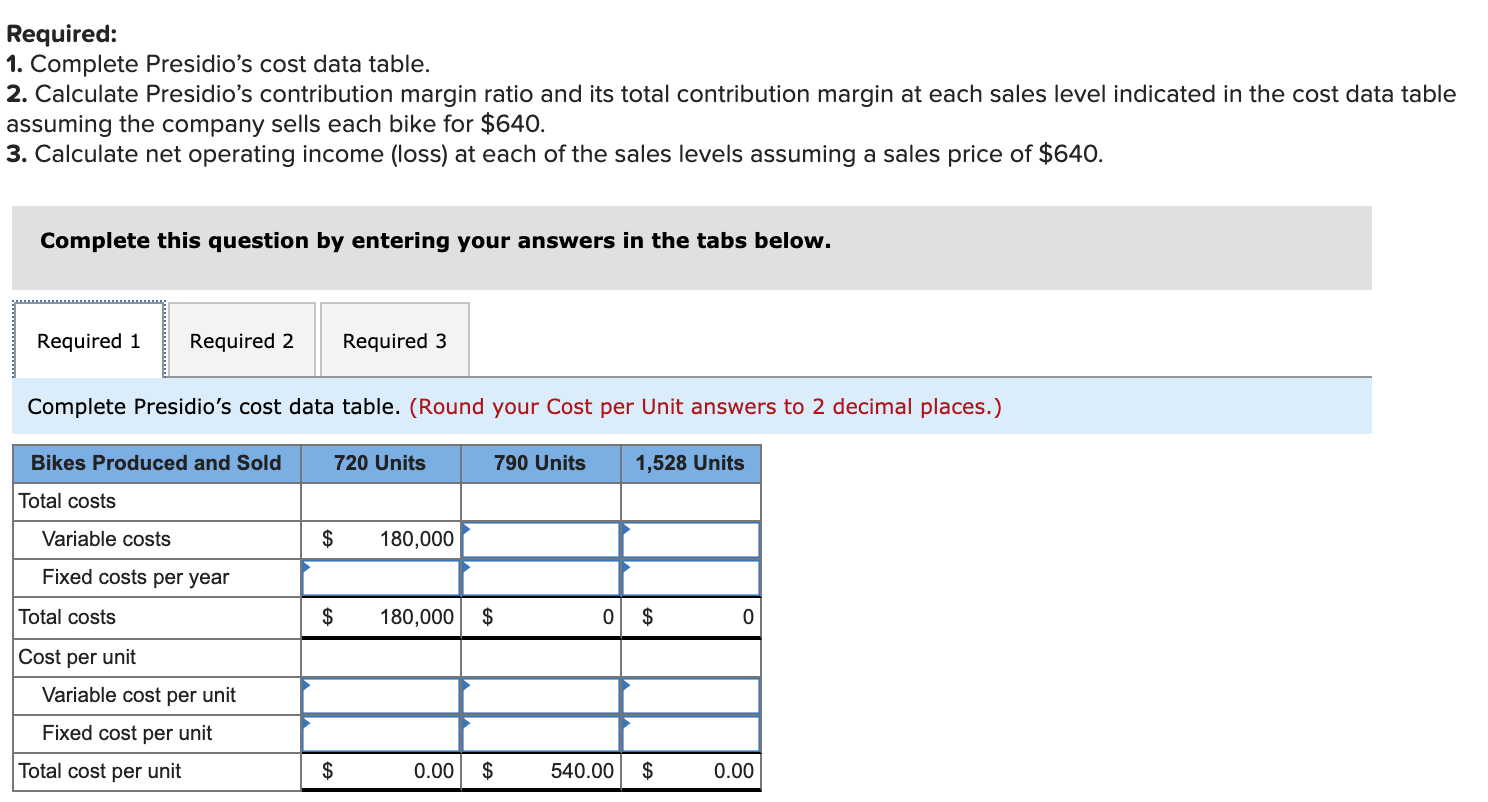This screenshot has height=802, width=1488.
Task: Fill in variable cost per unit for 1,528 Units
Action: click(690, 695)
